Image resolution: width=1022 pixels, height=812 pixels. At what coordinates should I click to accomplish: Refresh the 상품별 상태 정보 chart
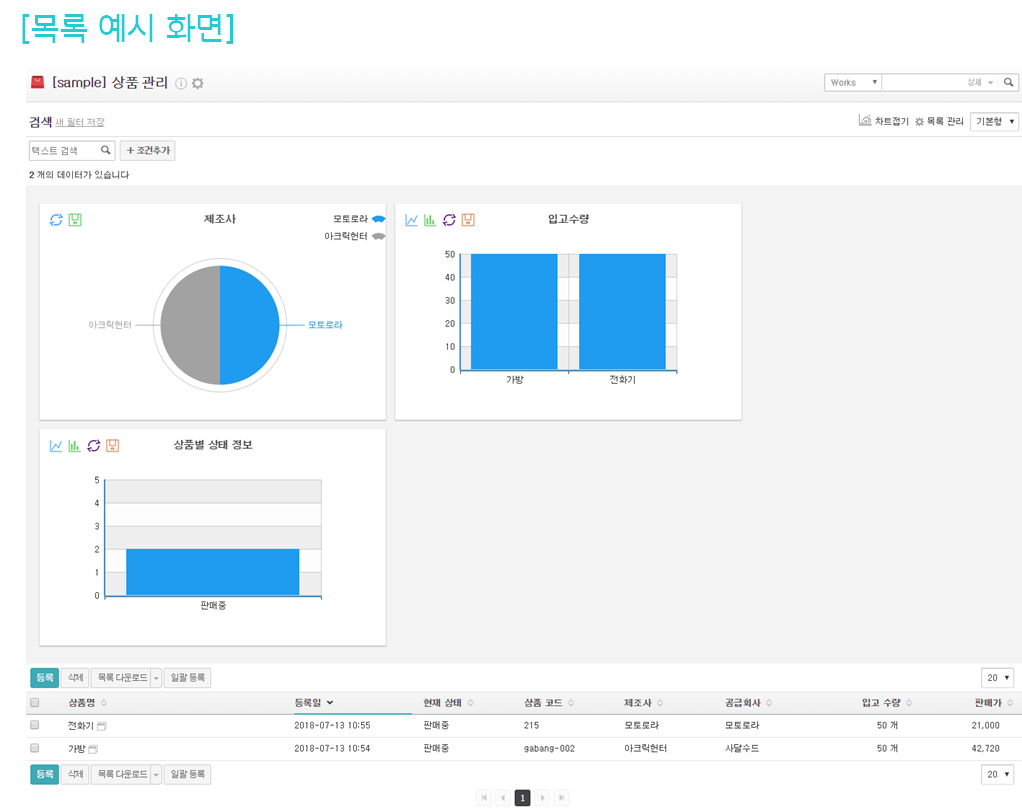[93, 445]
